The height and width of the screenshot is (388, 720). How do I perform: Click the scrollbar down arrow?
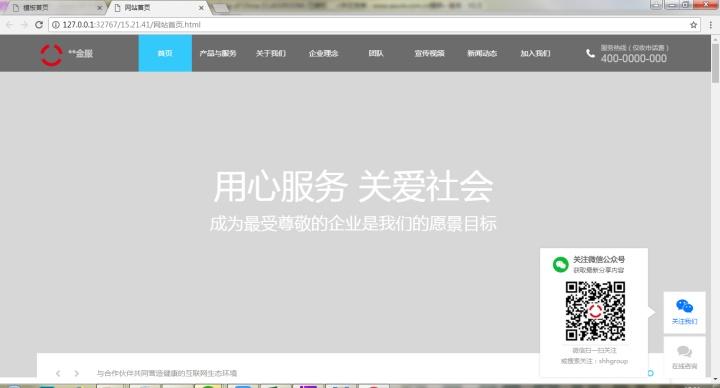click(x=715, y=380)
